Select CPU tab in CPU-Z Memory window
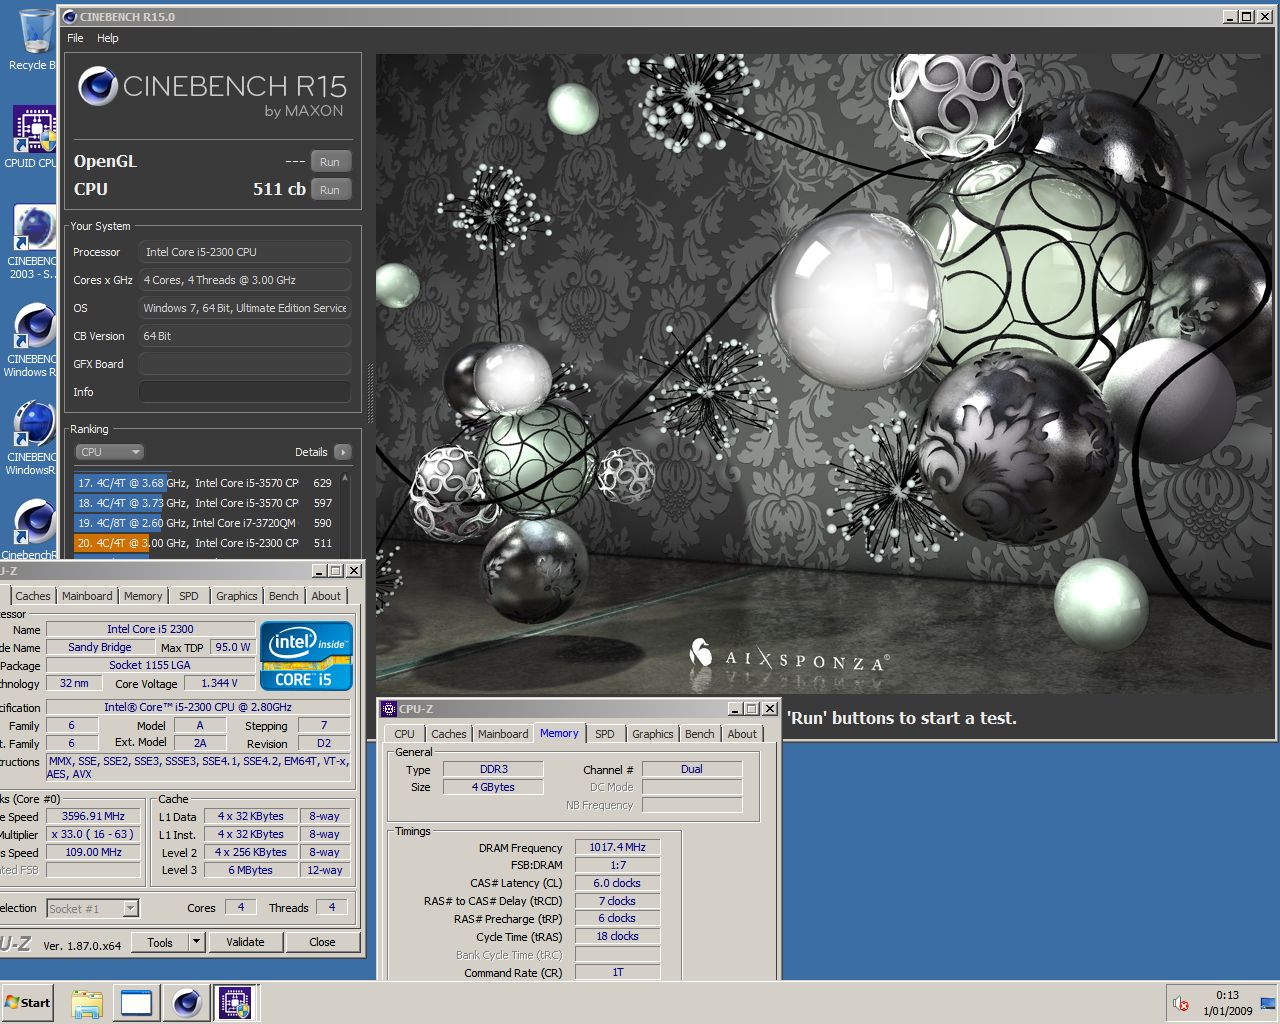 click(x=404, y=734)
